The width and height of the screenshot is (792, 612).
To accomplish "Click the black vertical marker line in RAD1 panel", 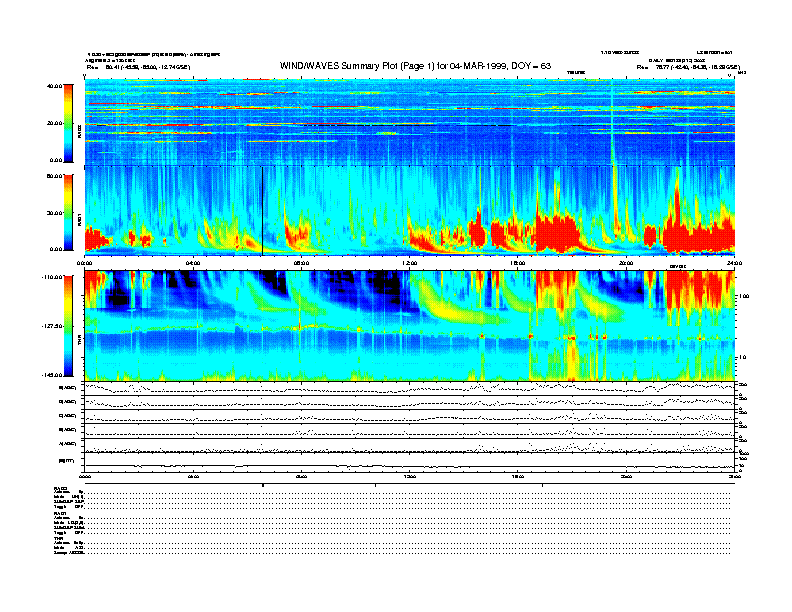I will click(263, 211).
